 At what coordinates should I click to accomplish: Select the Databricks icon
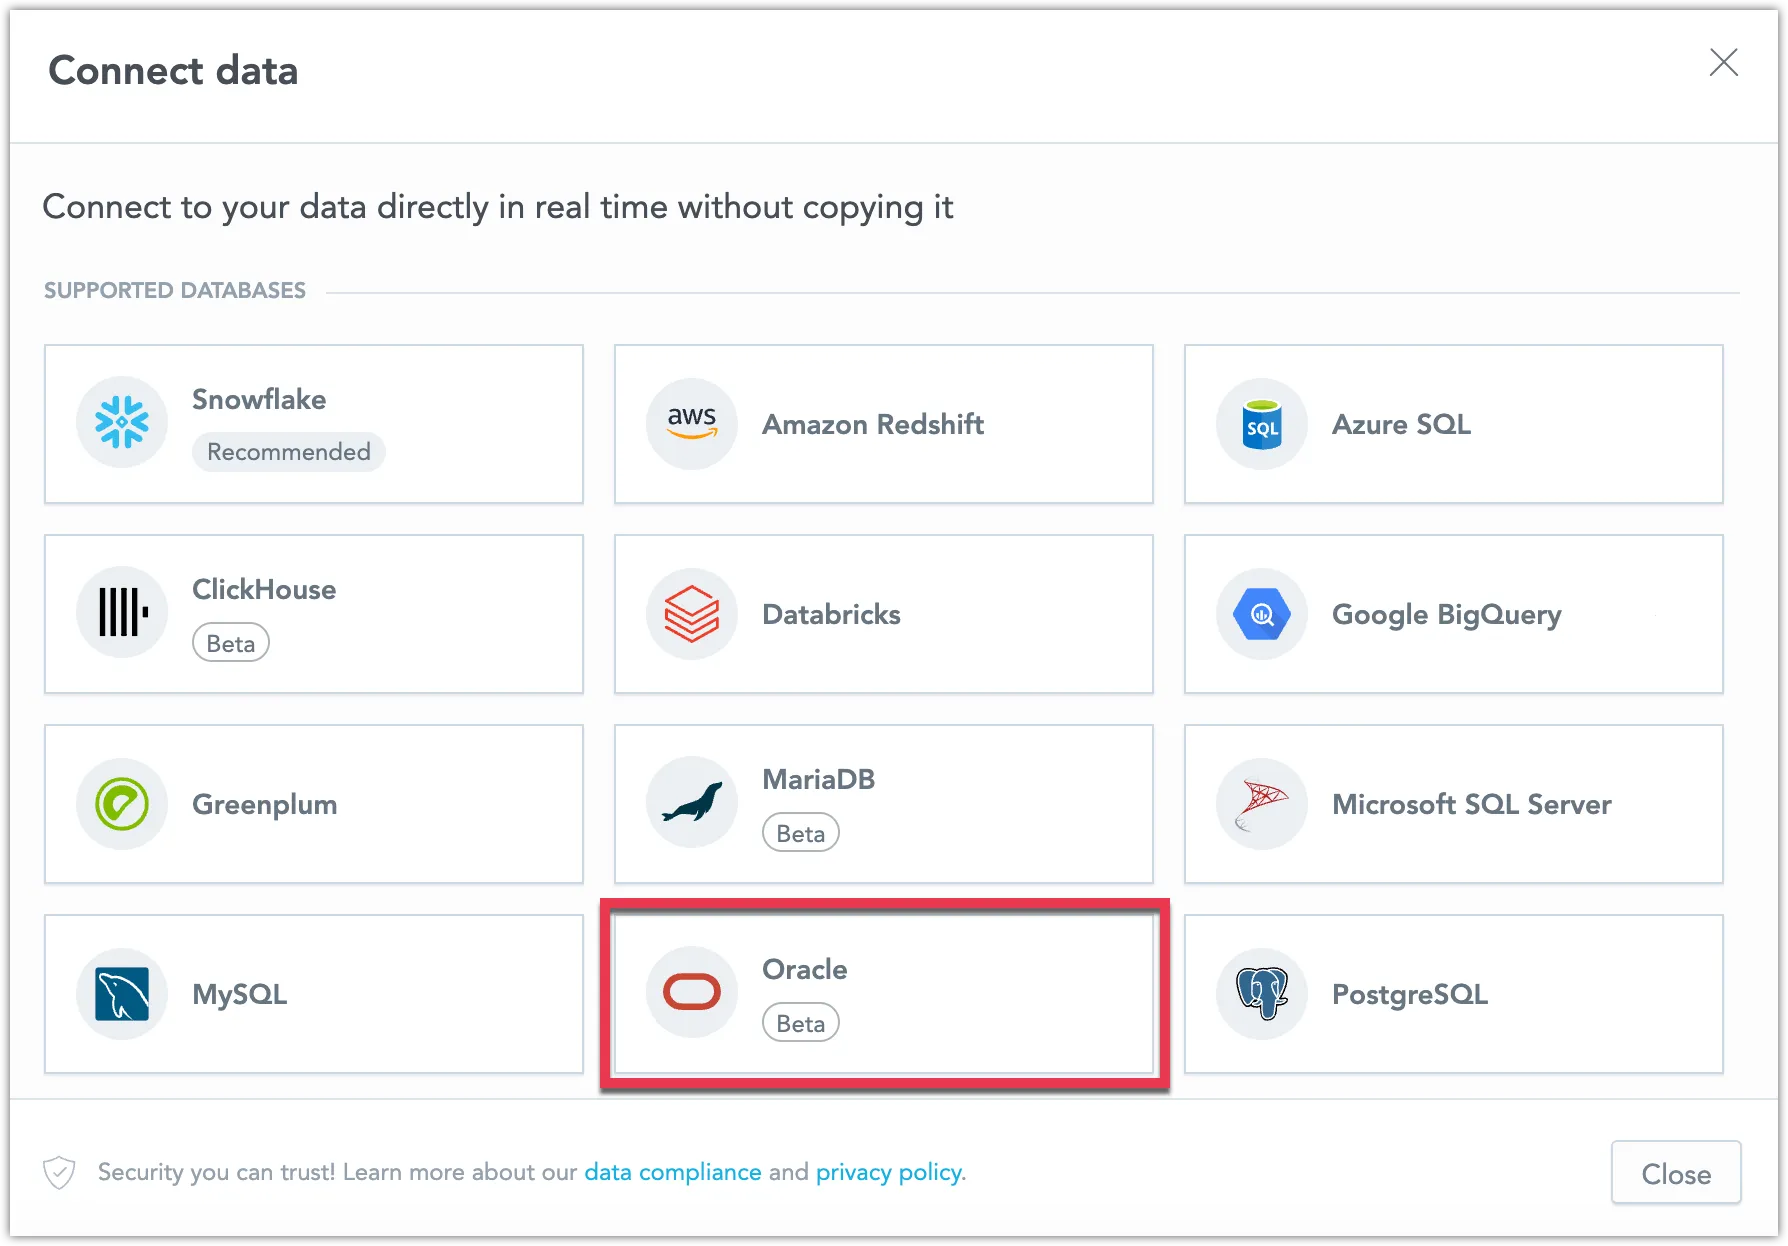click(691, 614)
